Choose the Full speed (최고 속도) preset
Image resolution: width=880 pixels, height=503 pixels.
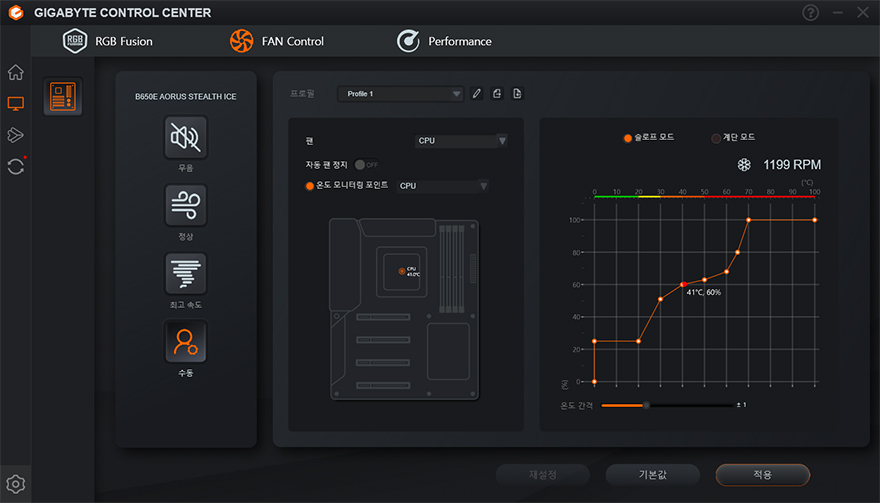click(x=186, y=274)
